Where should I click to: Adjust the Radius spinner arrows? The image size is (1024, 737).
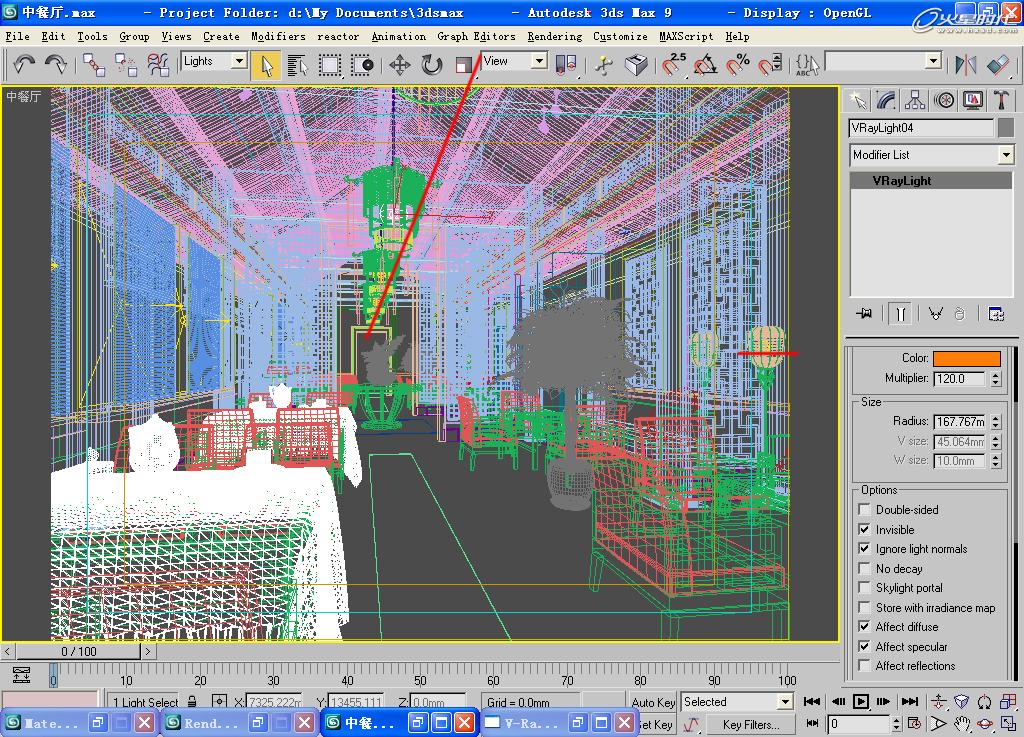(995, 422)
